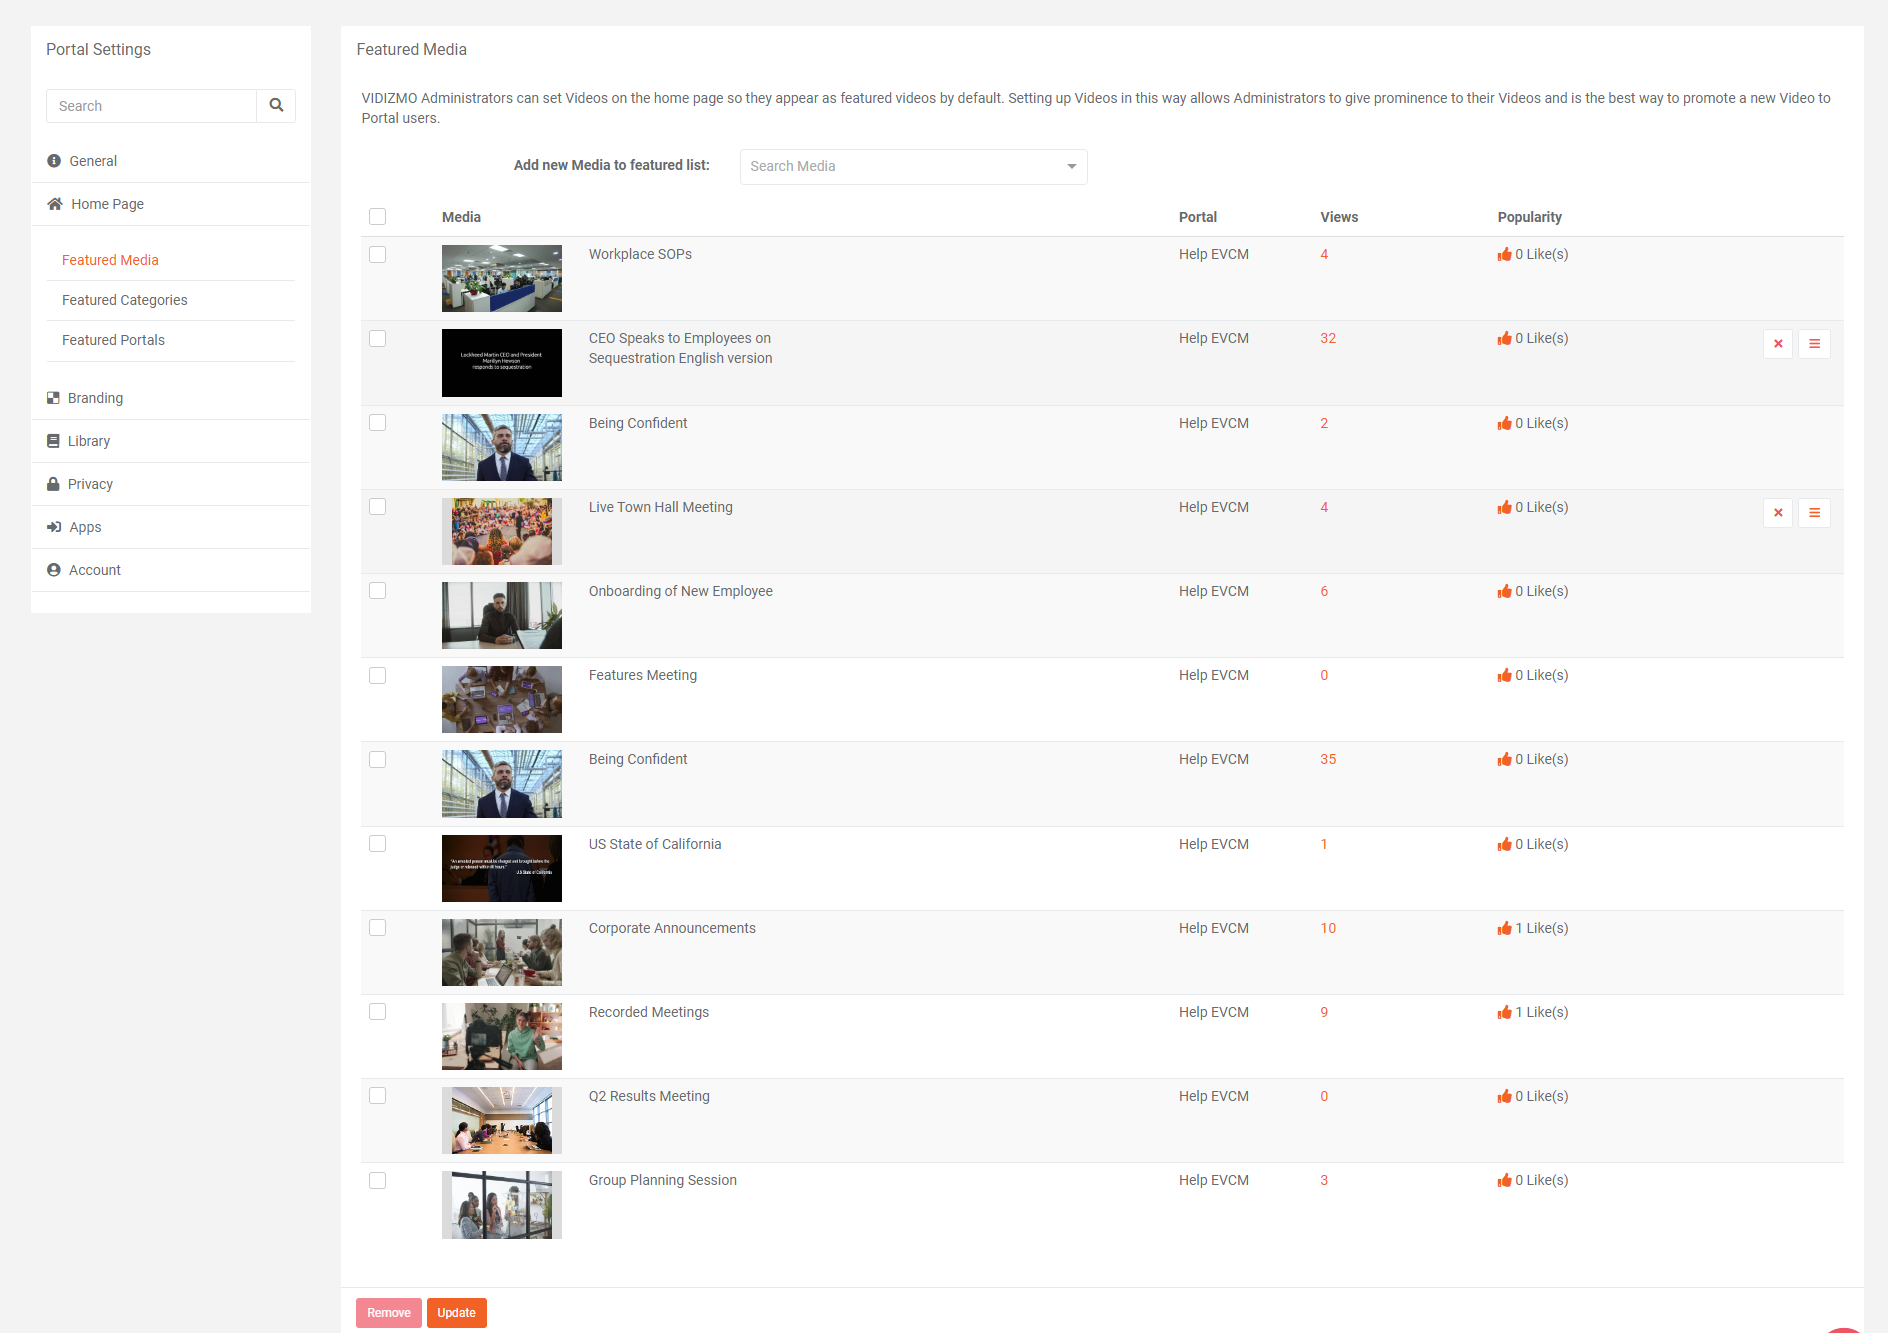This screenshot has height=1333, width=1888.
Task: Click reorder handle icon on Live Town Hall row
Action: [1814, 513]
